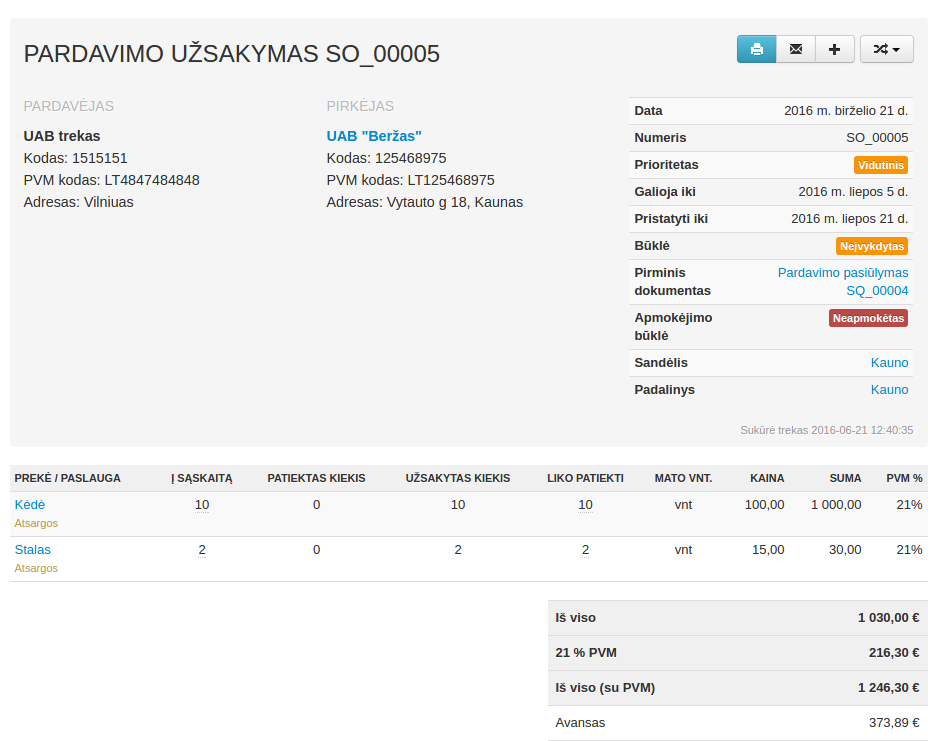933x741 pixels.
Task: Open the Stalas product link
Action: [x=33, y=550]
